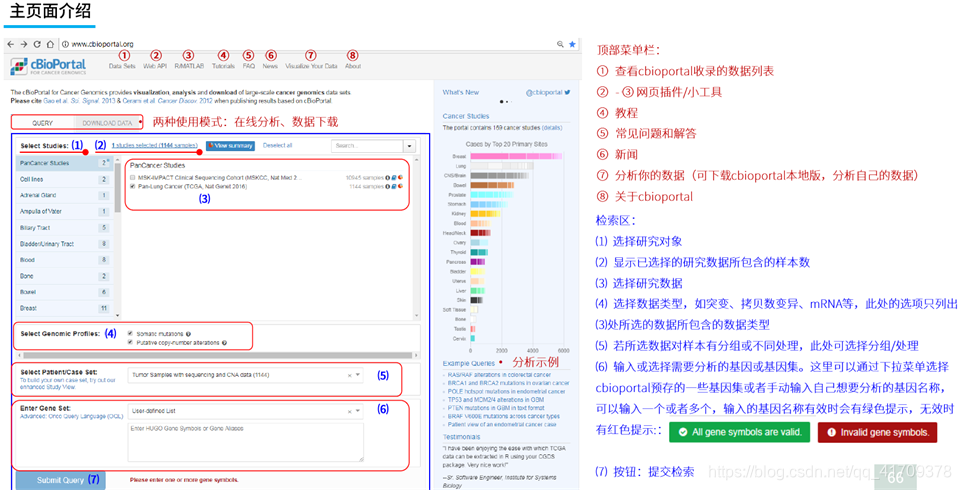Go to browser home page icon
Image resolution: width=961 pixels, height=490 pixels.
[50, 44]
